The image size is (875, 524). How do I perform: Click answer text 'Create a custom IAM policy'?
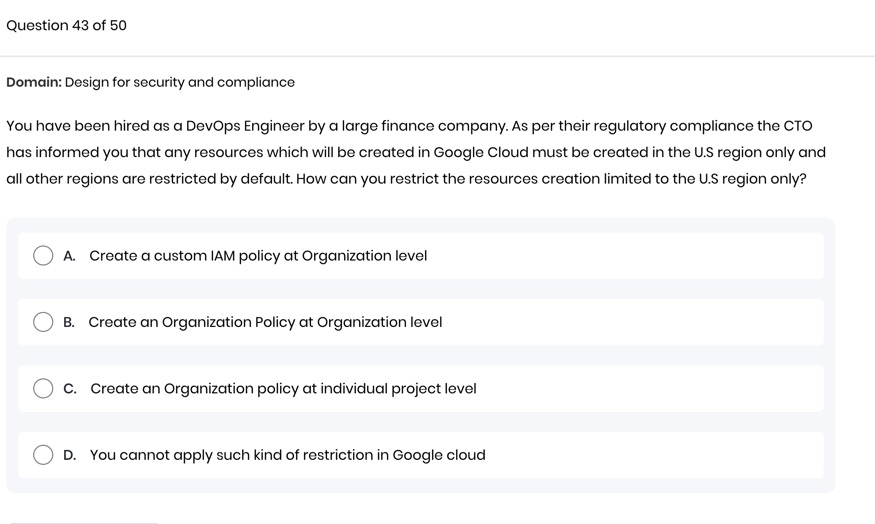(258, 256)
